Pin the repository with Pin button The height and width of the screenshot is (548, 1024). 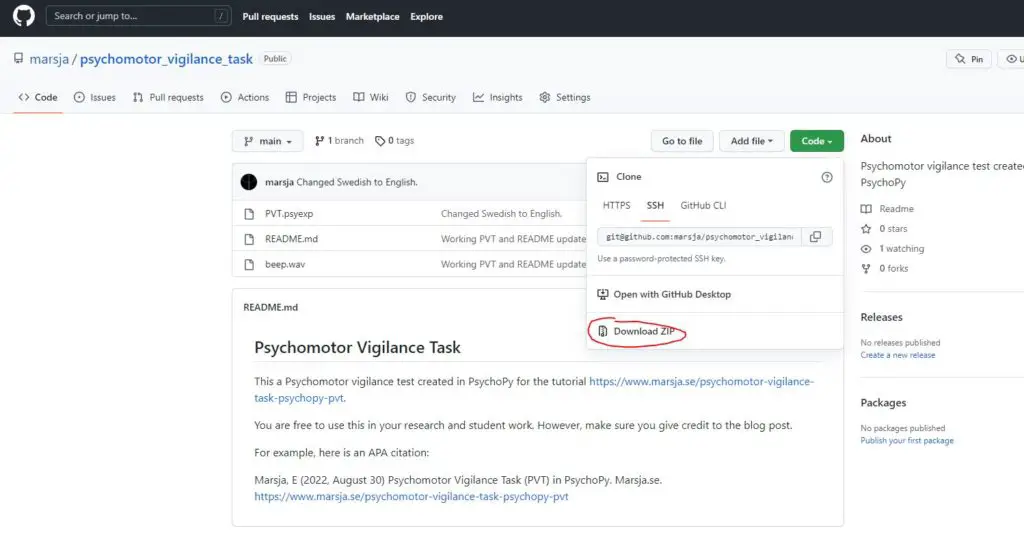point(969,59)
